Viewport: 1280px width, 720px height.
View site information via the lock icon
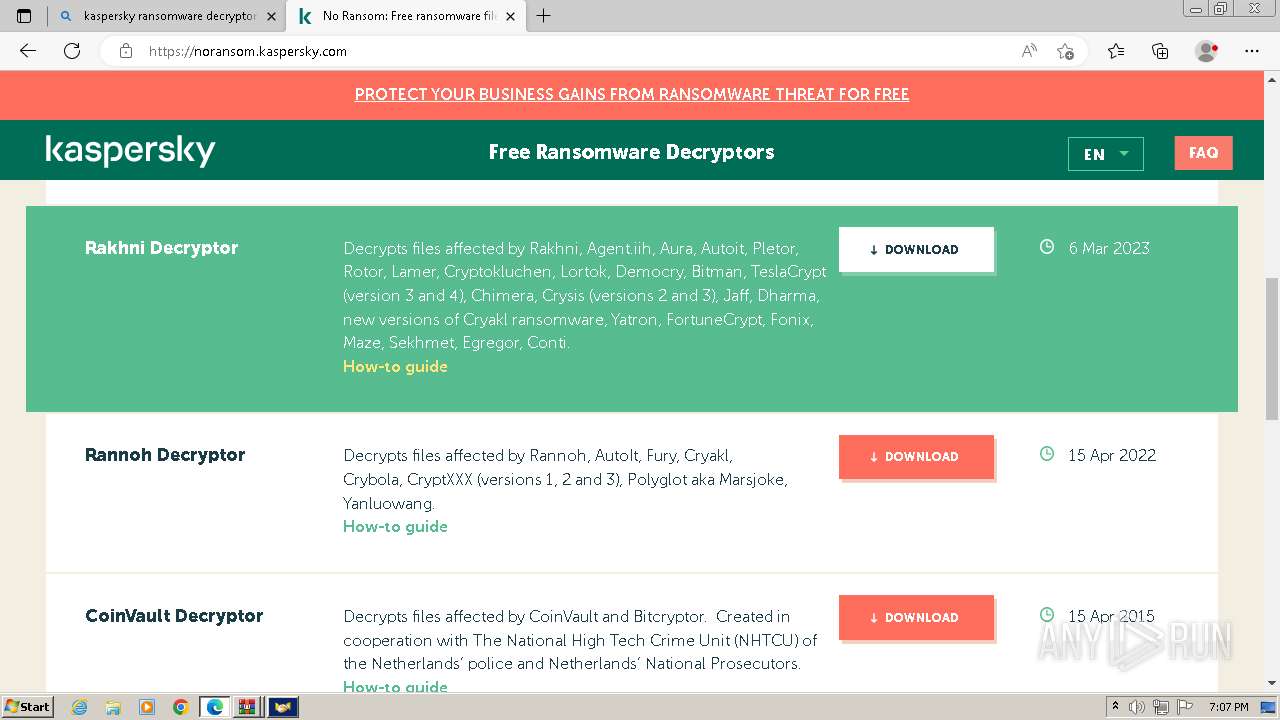(126, 51)
